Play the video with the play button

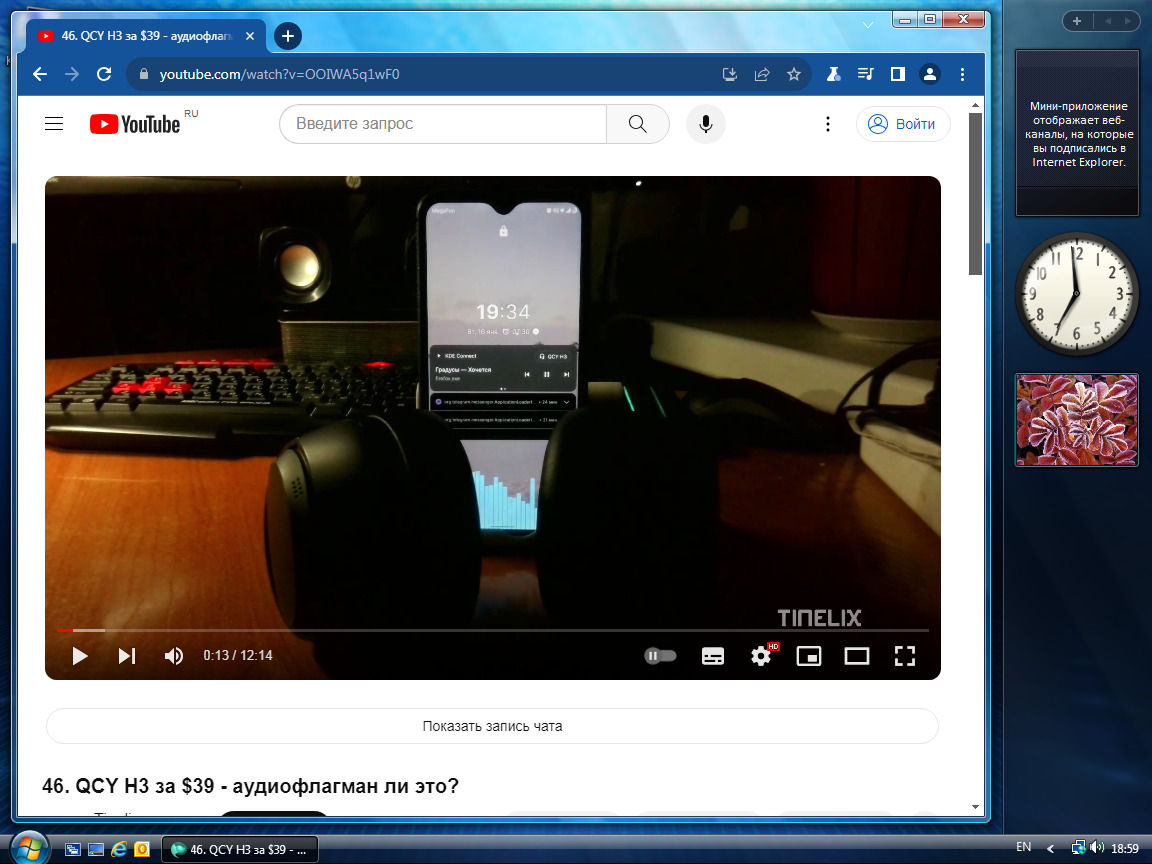coord(80,656)
